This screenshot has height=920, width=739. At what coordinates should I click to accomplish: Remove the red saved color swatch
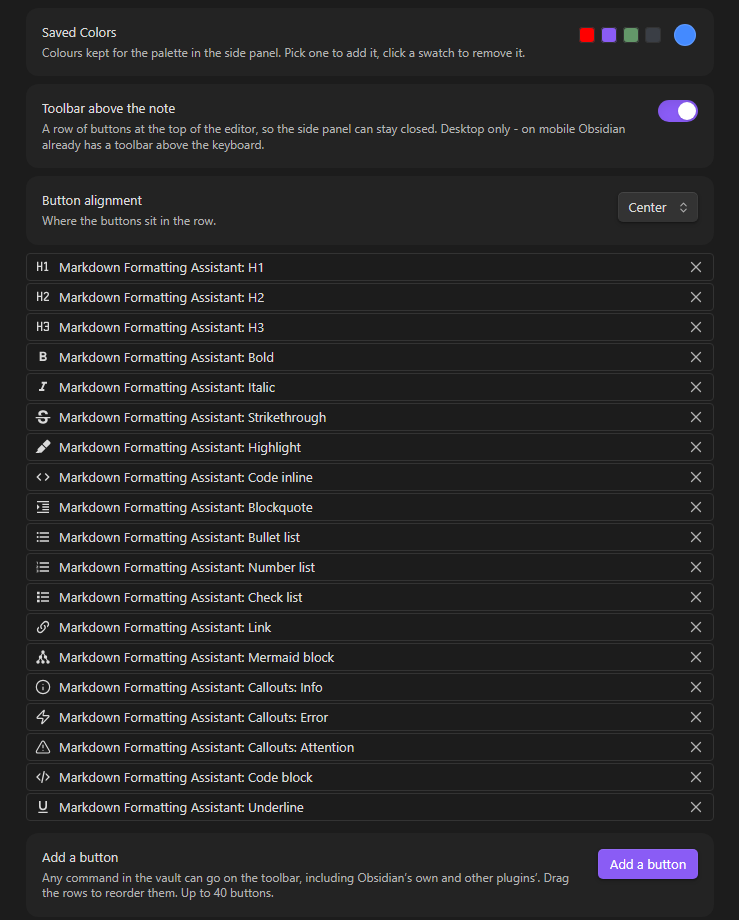pyautogui.click(x=587, y=35)
